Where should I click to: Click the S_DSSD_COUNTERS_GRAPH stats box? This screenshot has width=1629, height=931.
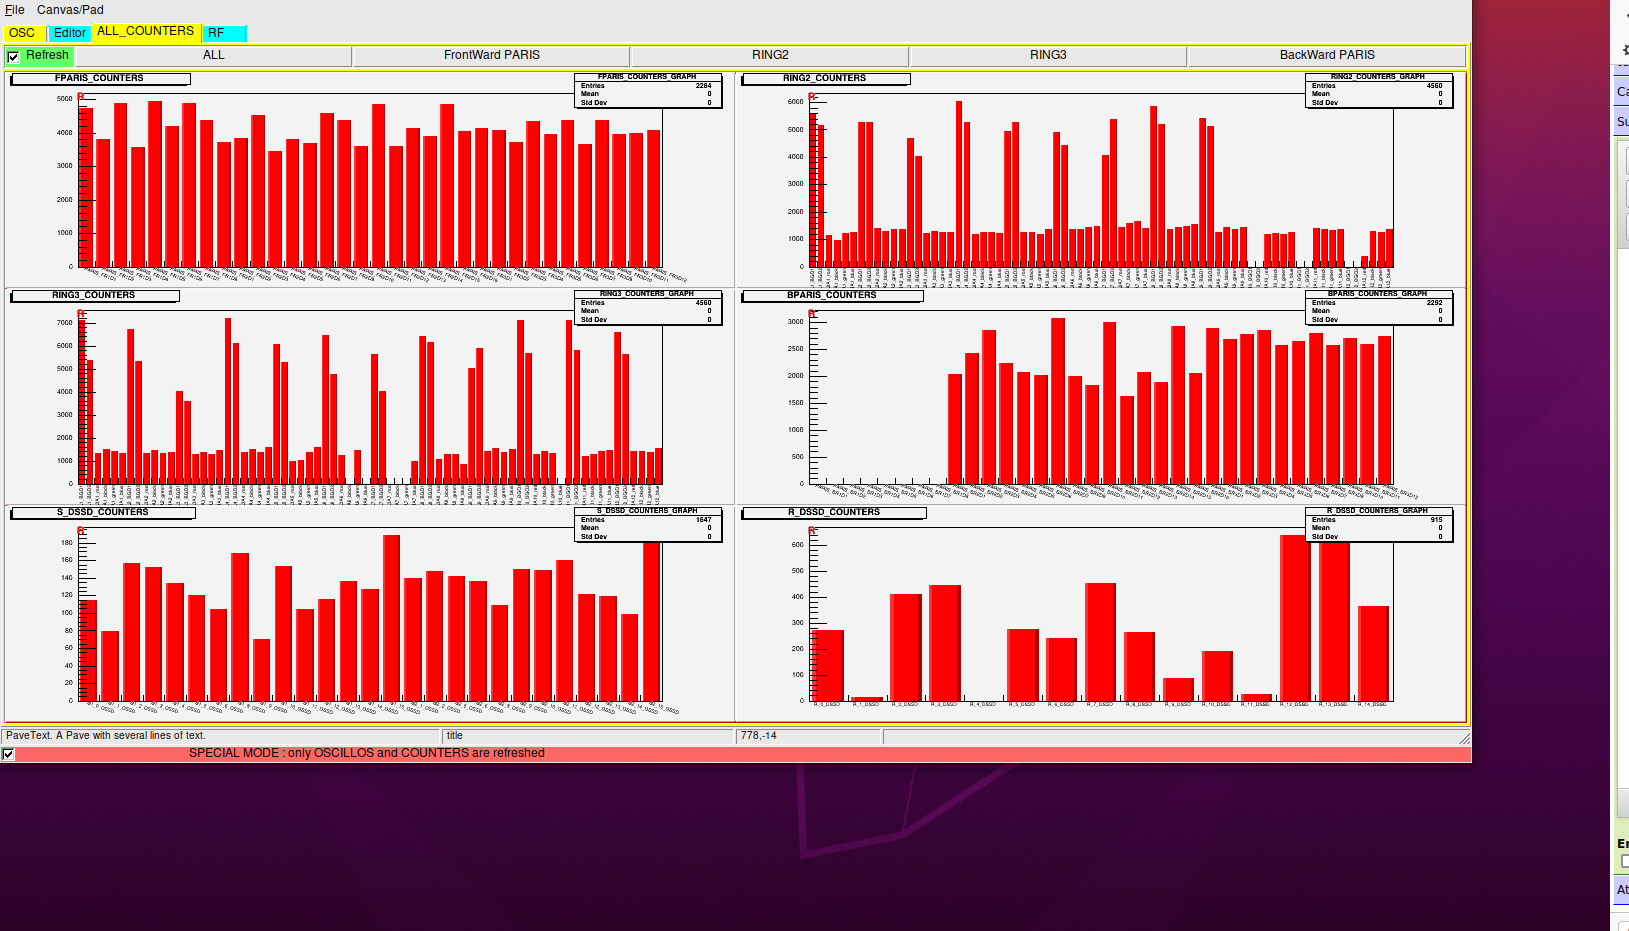pos(648,524)
